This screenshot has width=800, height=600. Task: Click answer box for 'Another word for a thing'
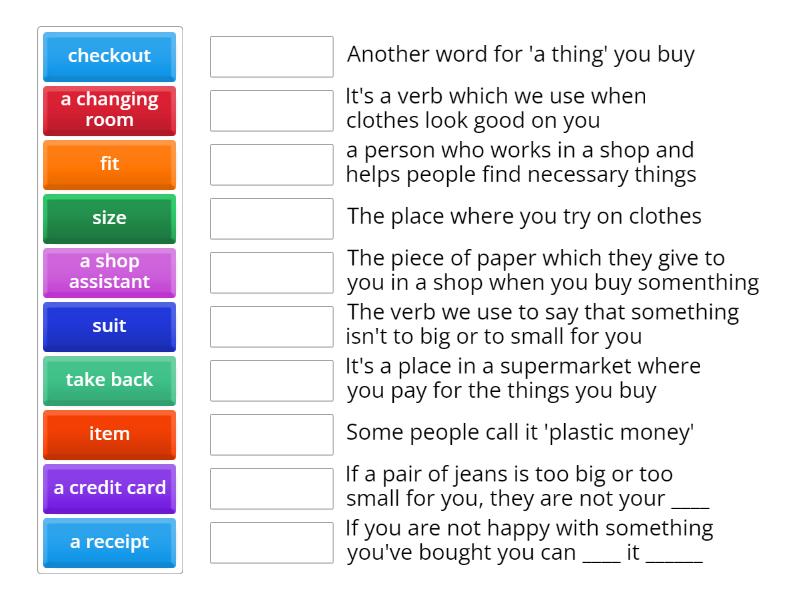[271, 56]
